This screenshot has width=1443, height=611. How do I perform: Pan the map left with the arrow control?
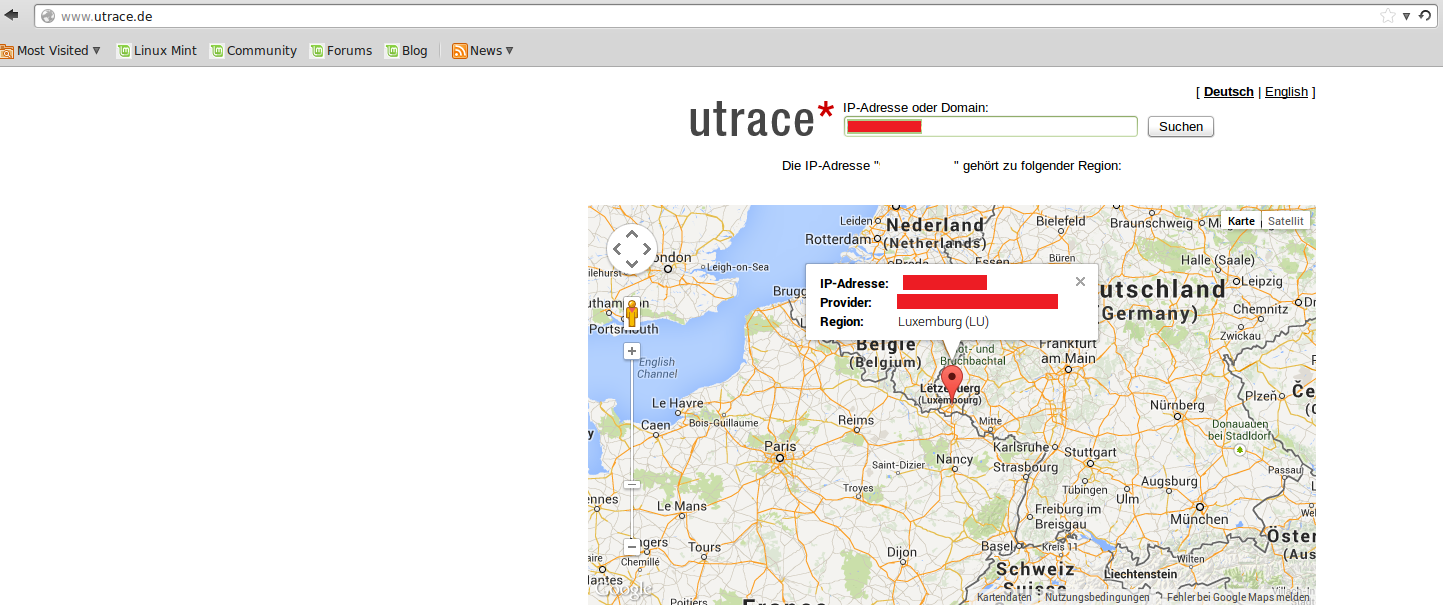(x=617, y=249)
